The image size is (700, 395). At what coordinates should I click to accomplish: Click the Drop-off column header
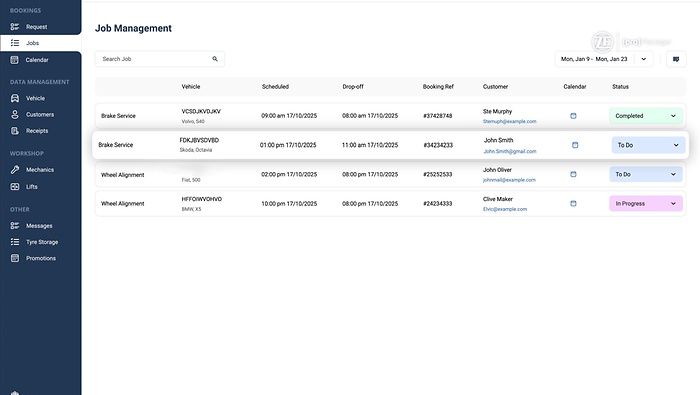point(353,87)
